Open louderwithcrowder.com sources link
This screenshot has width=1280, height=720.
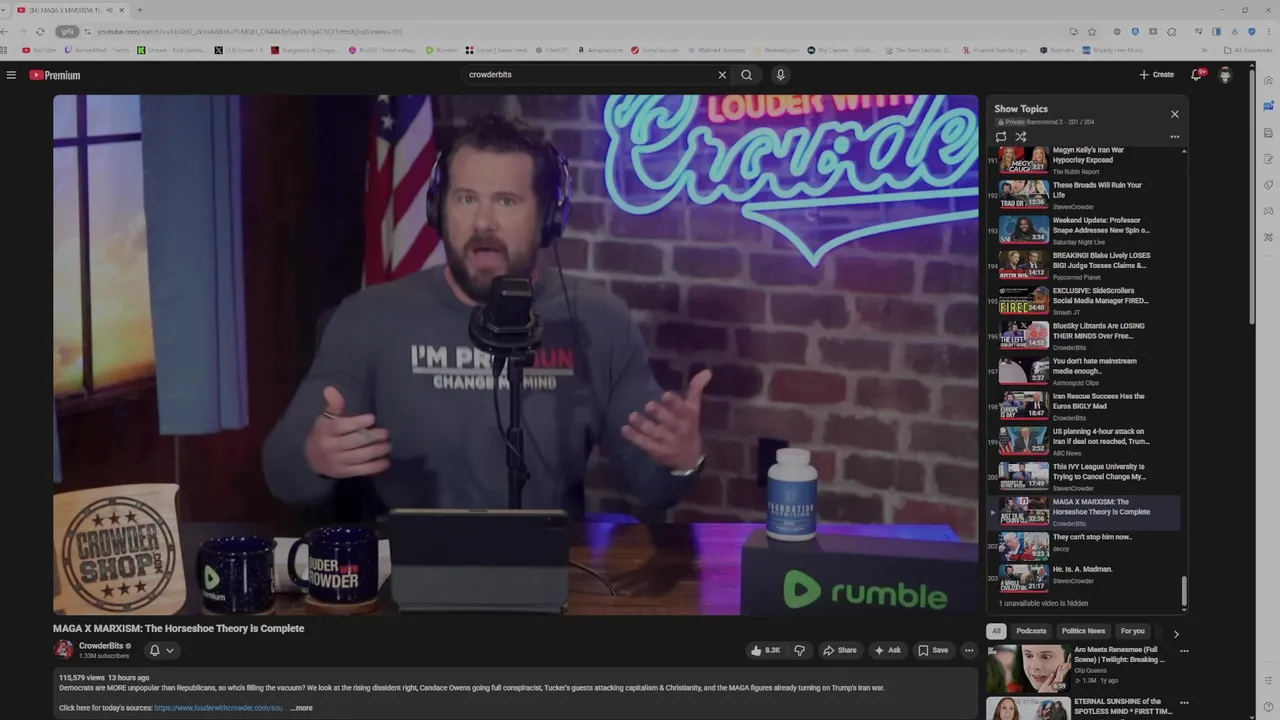coord(219,708)
